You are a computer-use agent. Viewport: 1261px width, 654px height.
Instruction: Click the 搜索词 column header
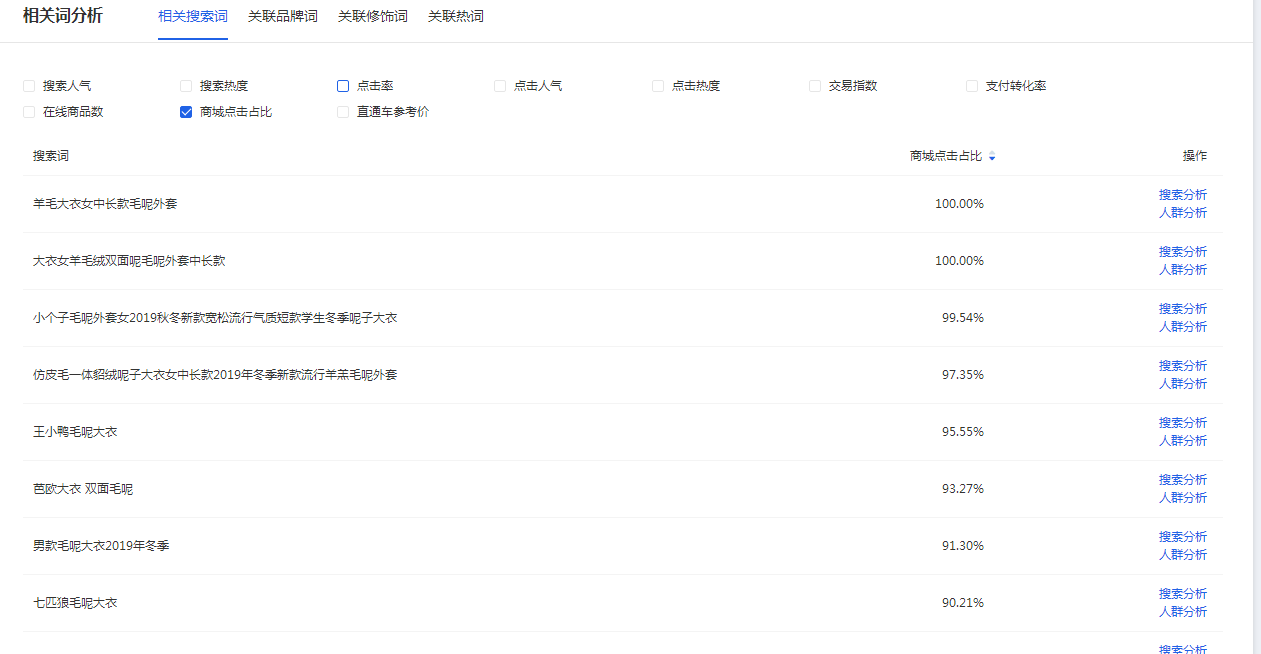pos(51,157)
